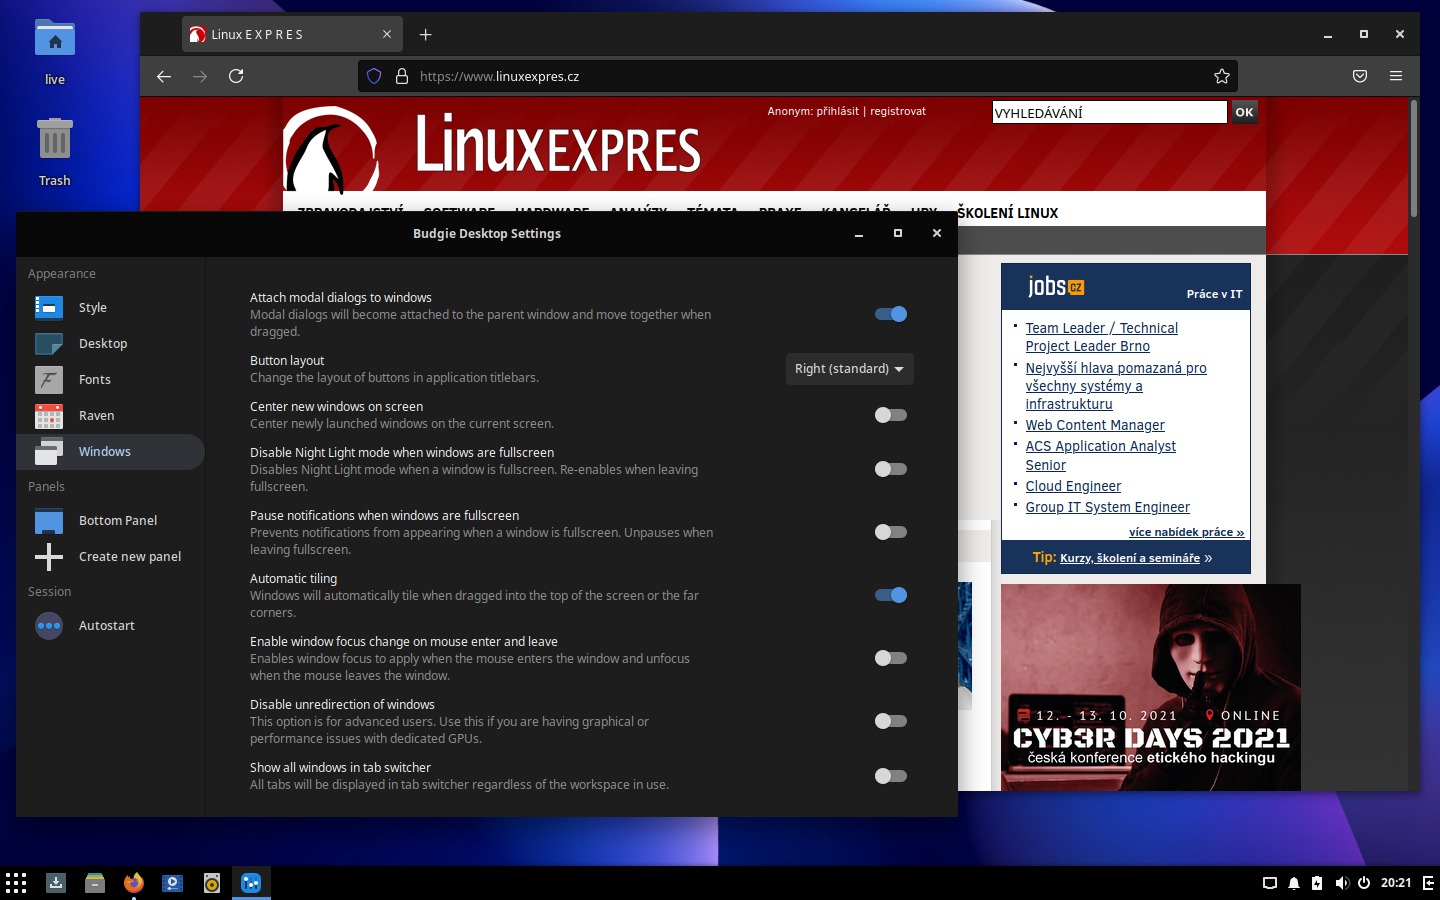Expand the Button layout dropdown

click(x=849, y=369)
